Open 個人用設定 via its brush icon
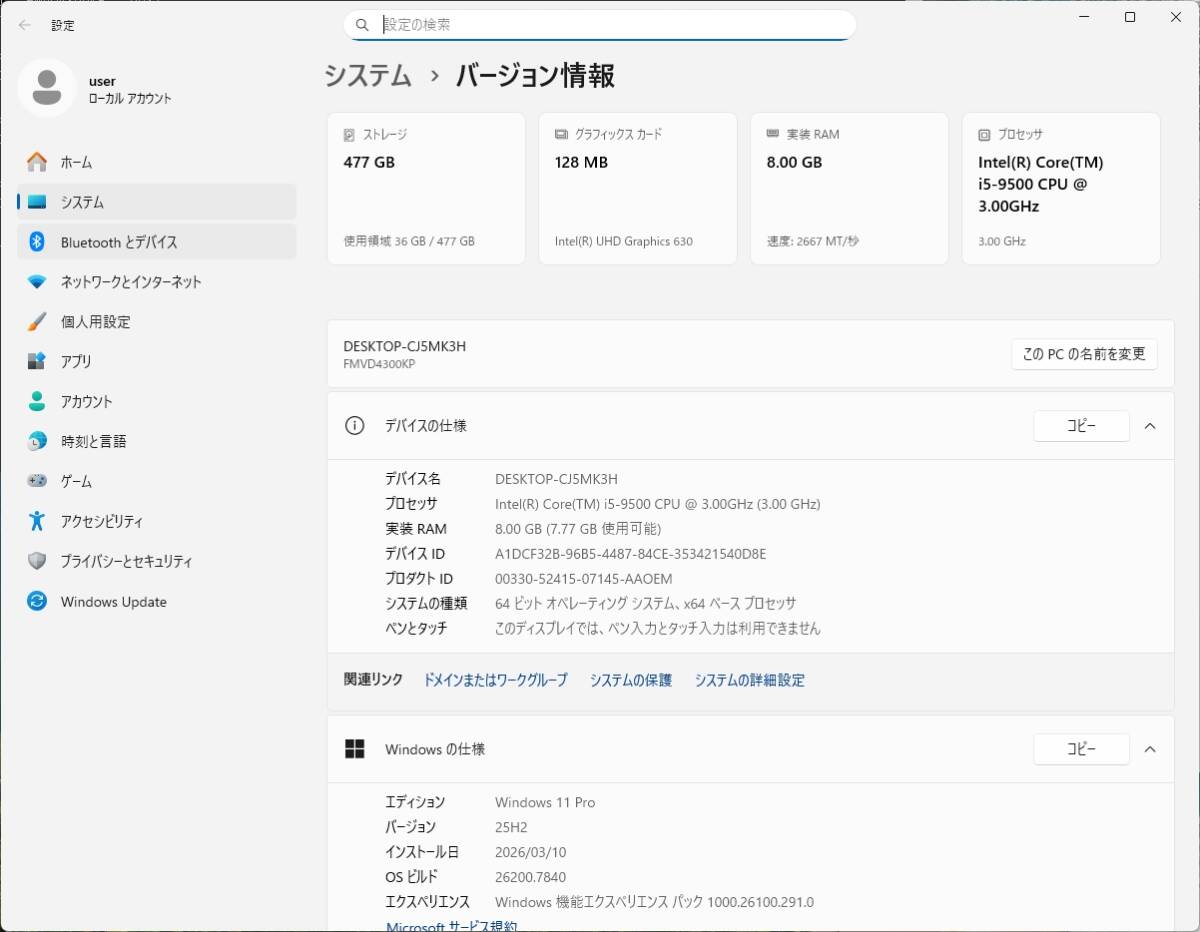The width and height of the screenshot is (1200, 932). coord(37,321)
